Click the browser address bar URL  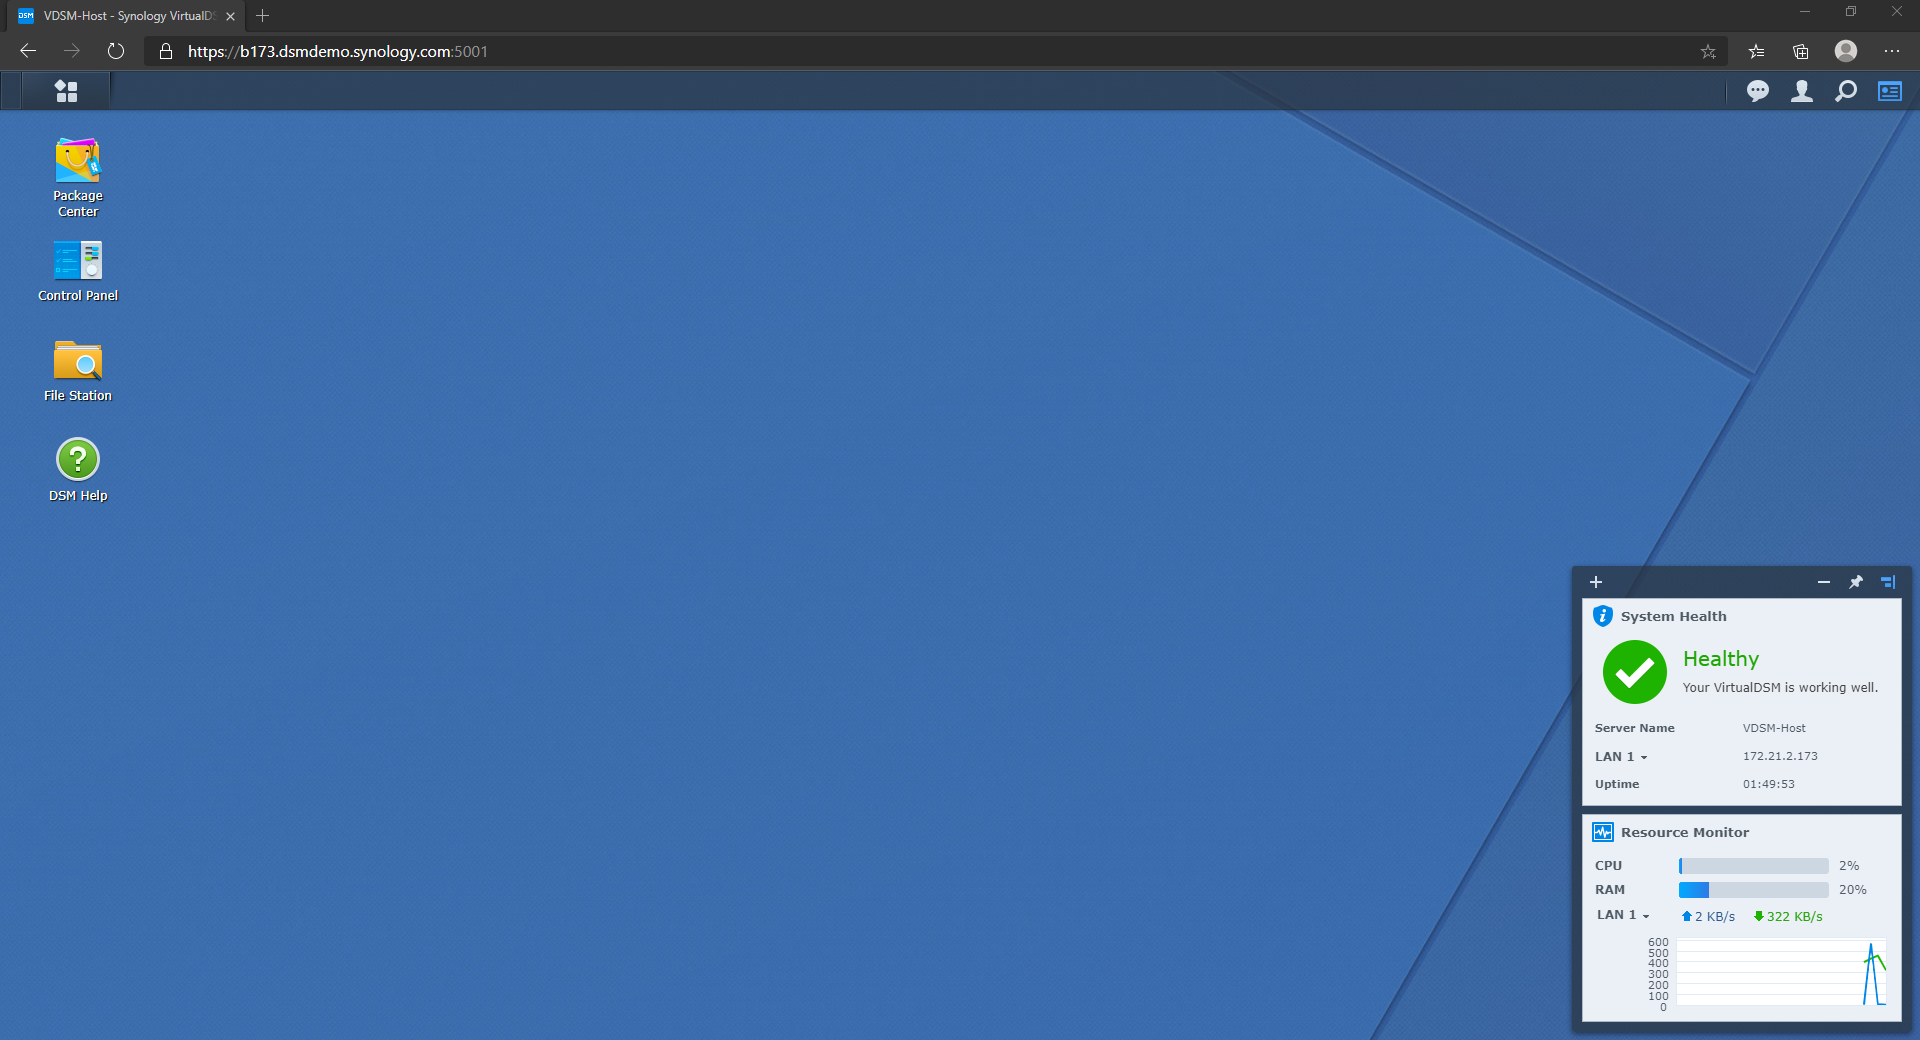pos(338,51)
